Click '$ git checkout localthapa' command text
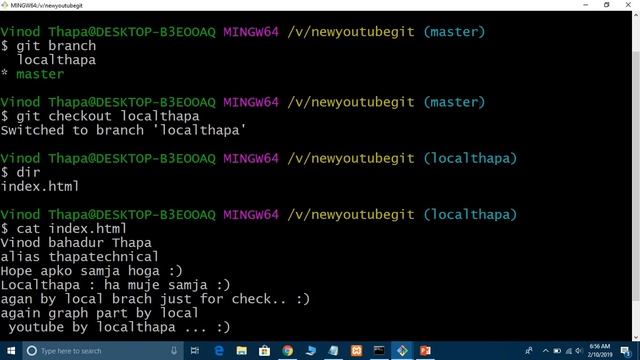 pos(100,116)
